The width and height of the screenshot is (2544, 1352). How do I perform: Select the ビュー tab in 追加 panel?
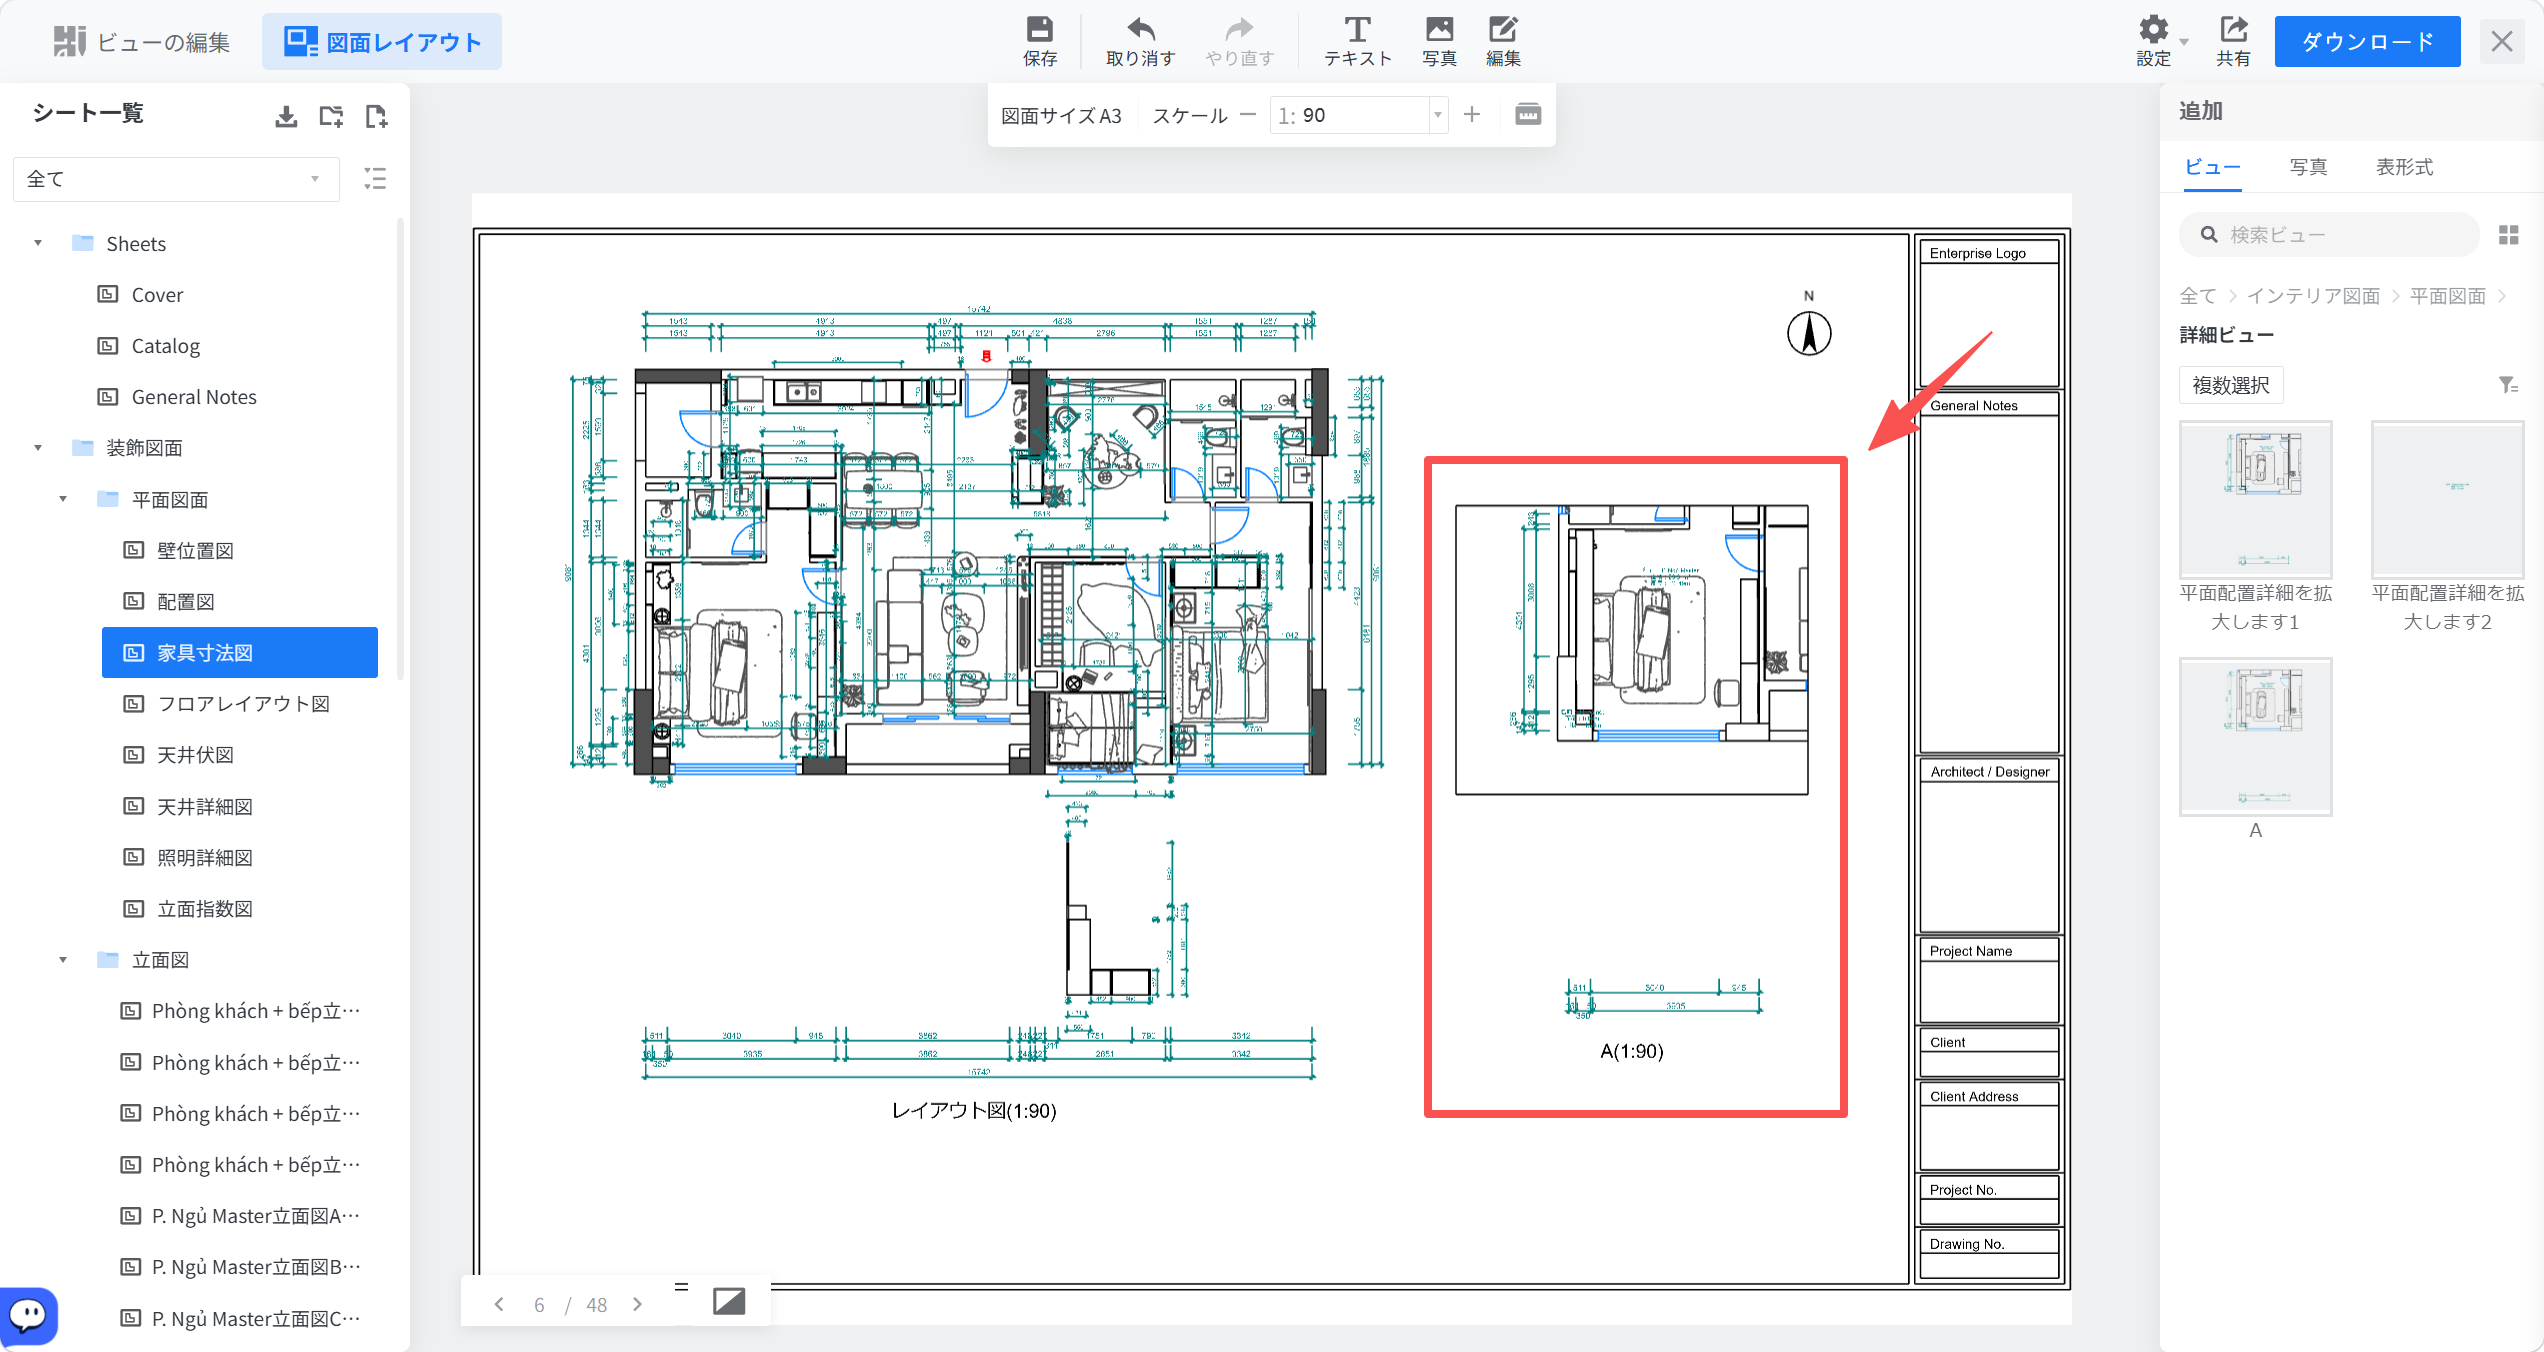2212,167
